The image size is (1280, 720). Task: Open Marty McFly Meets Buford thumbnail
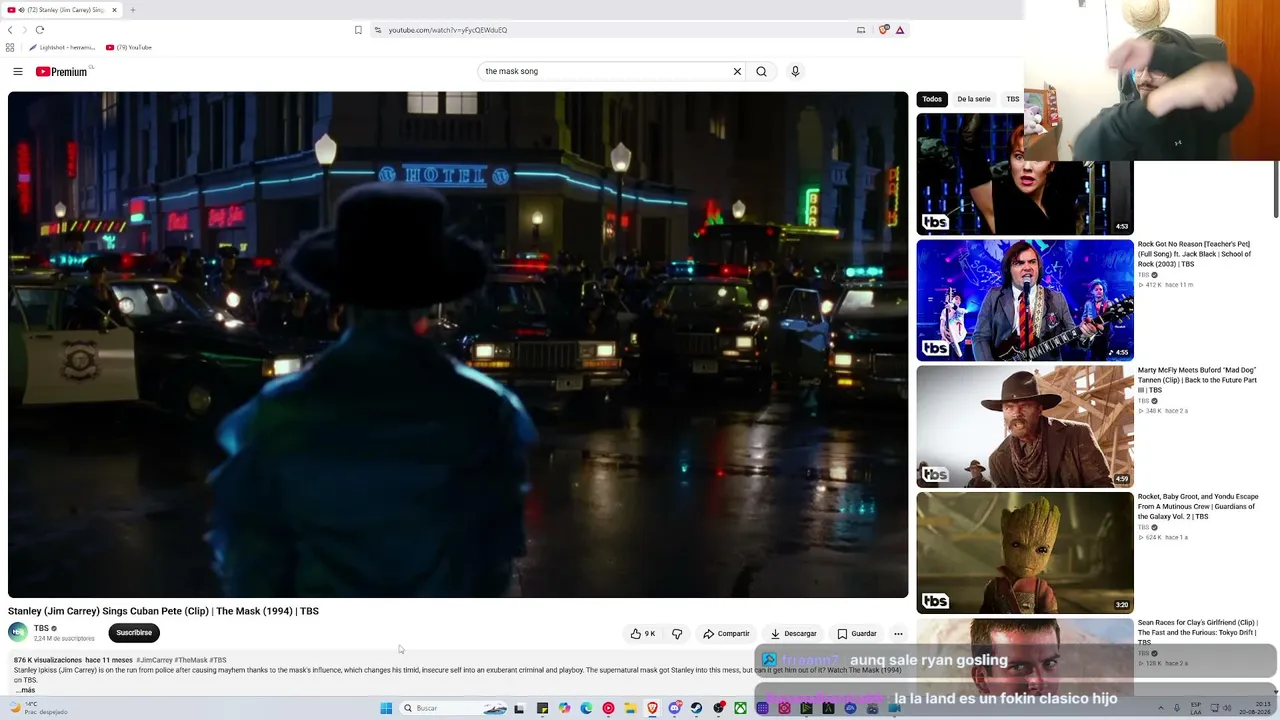coord(1025,426)
